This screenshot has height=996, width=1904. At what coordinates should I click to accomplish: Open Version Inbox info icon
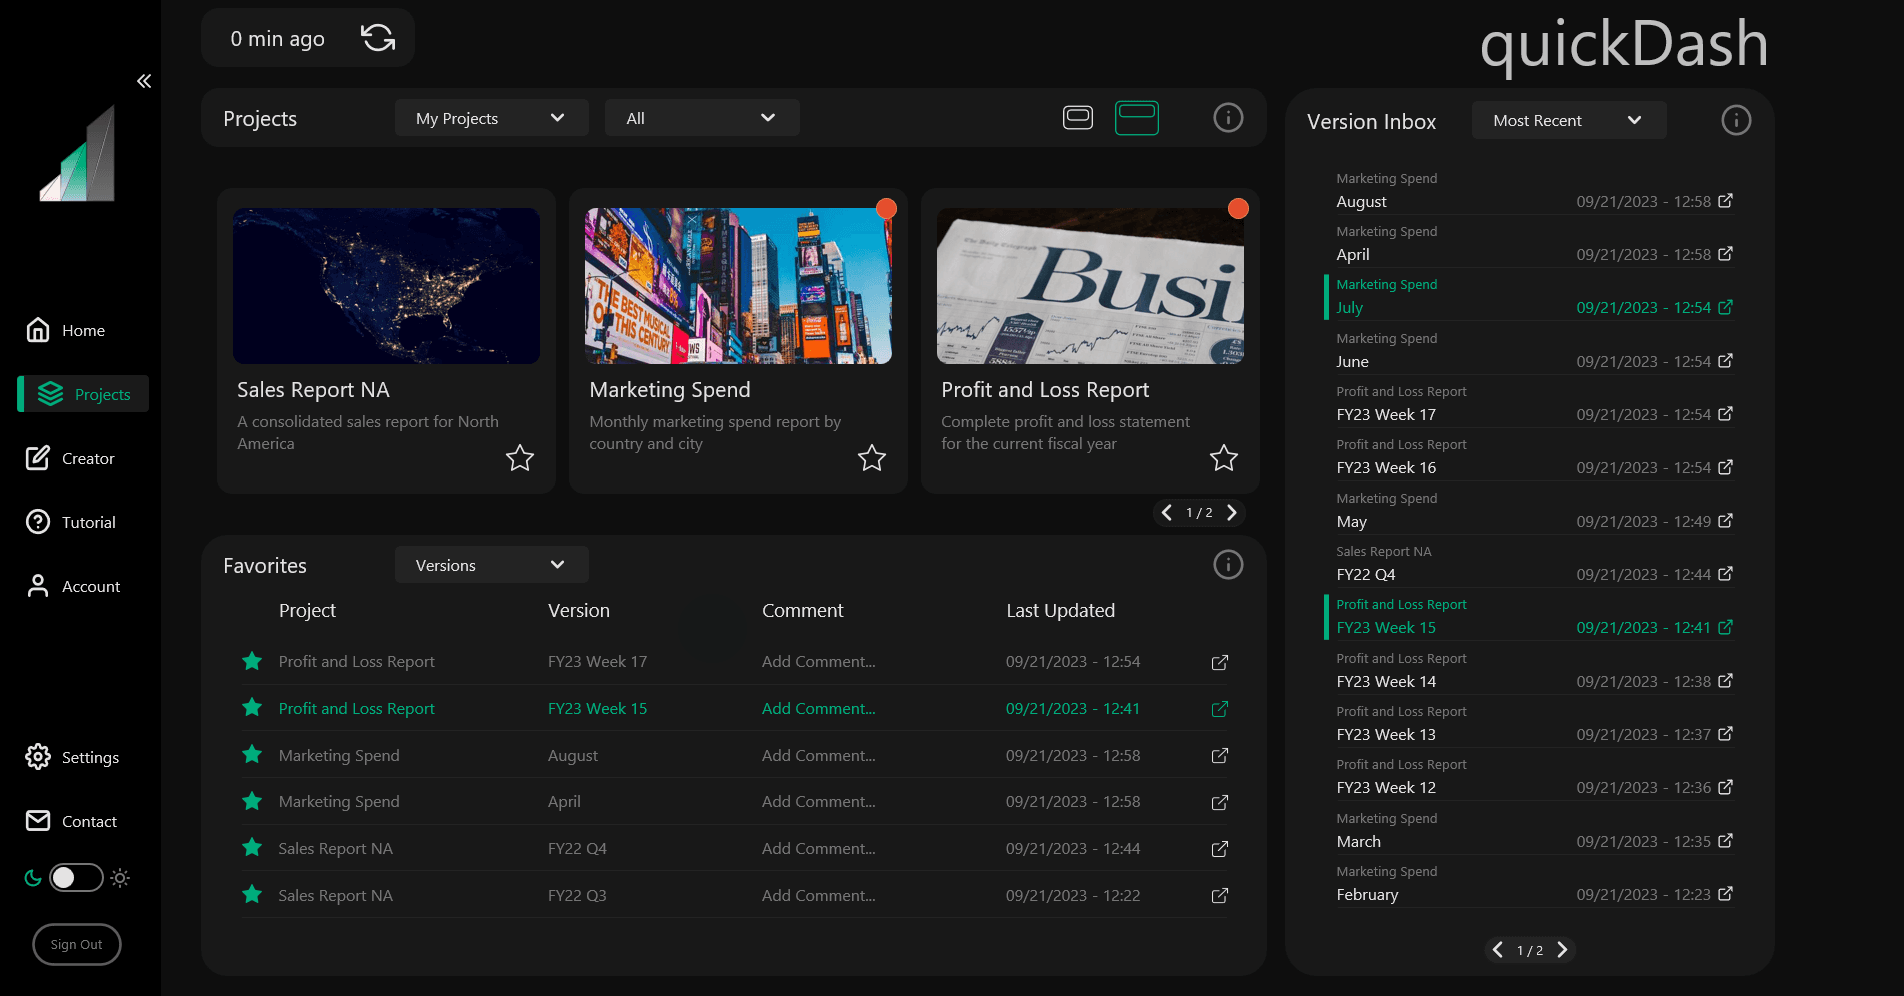[1735, 121]
